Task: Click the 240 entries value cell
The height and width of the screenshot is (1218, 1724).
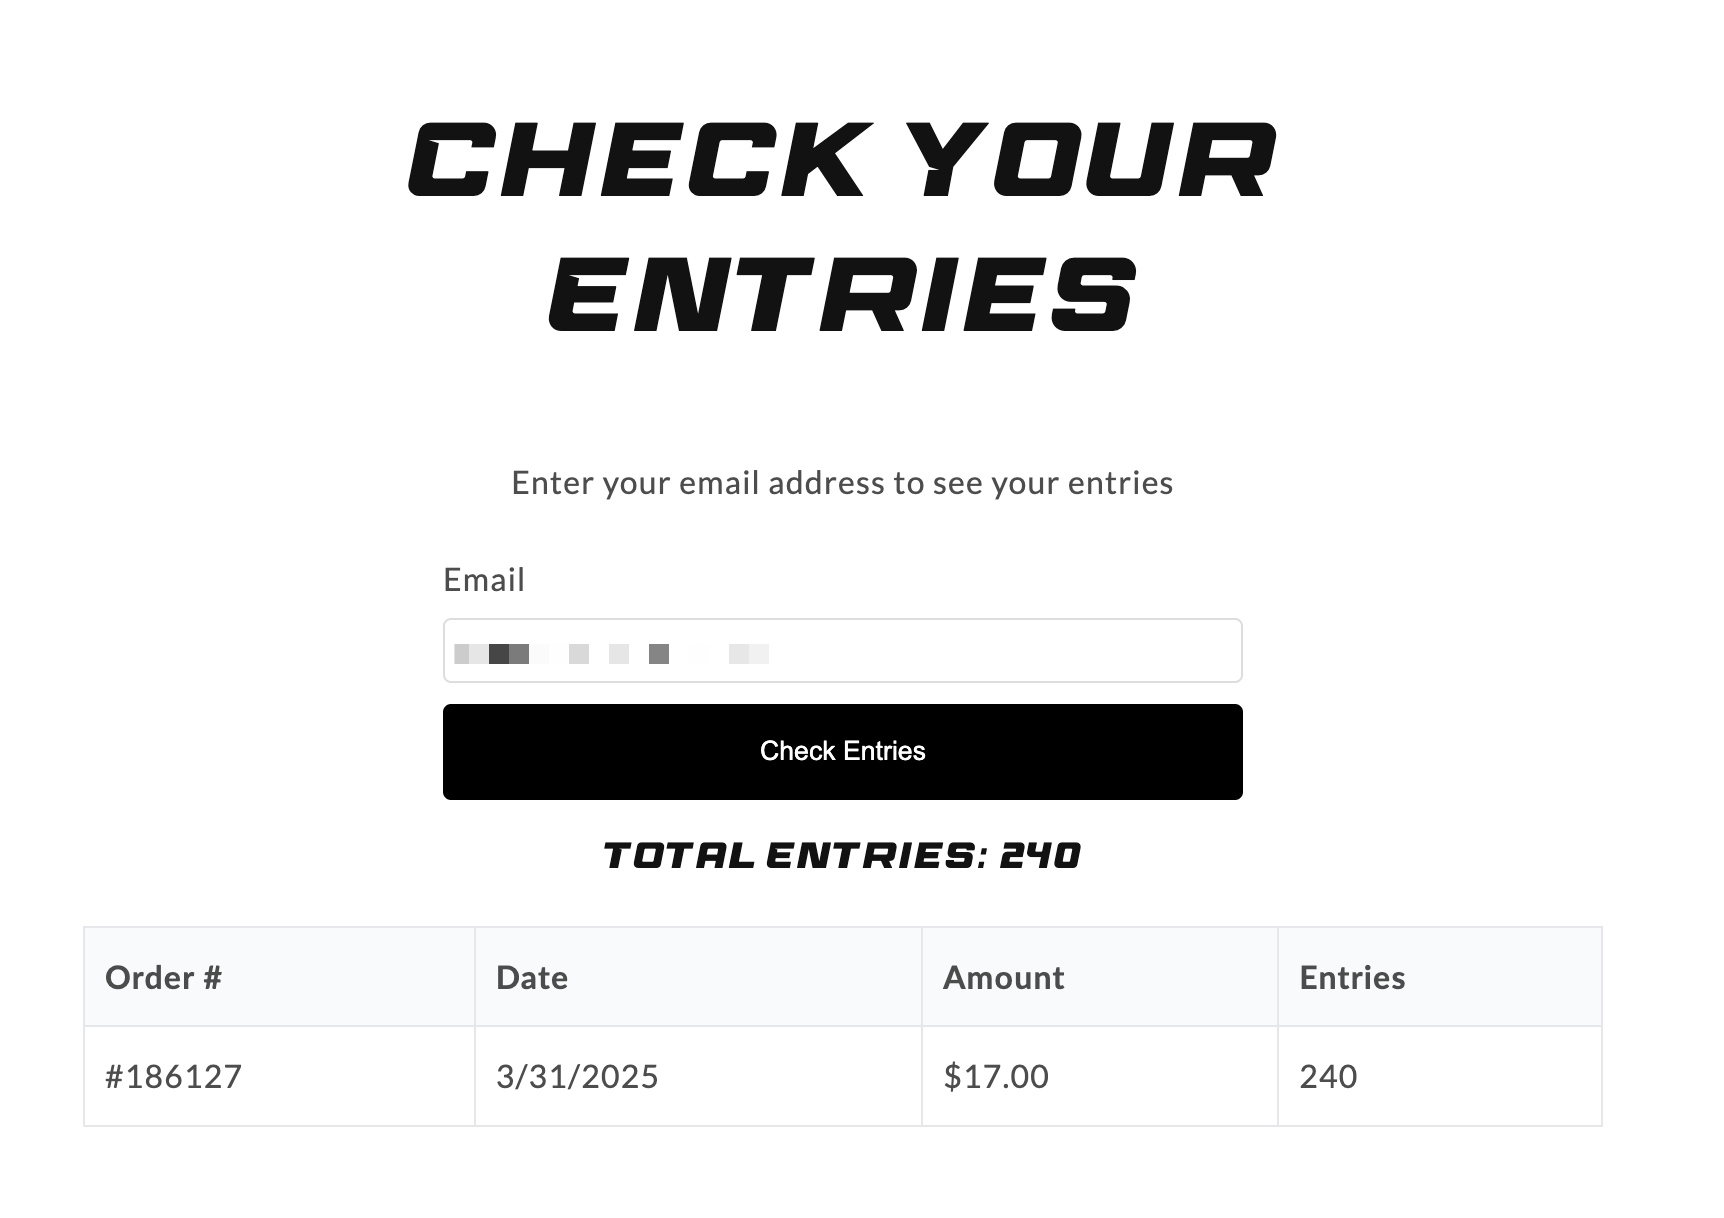Action: point(1327,1076)
